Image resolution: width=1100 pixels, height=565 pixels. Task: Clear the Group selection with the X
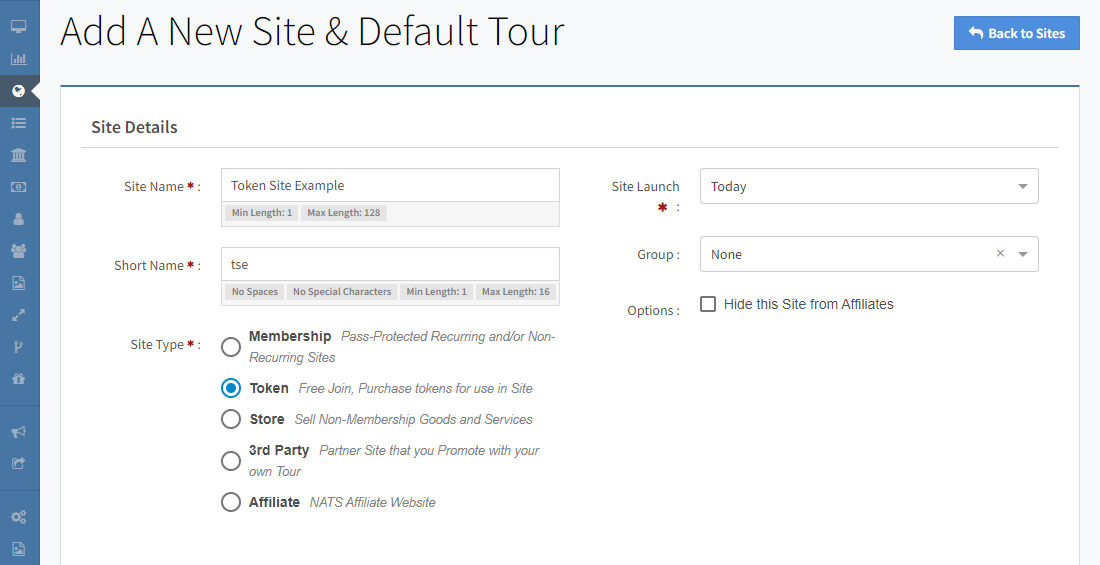tap(1000, 254)
